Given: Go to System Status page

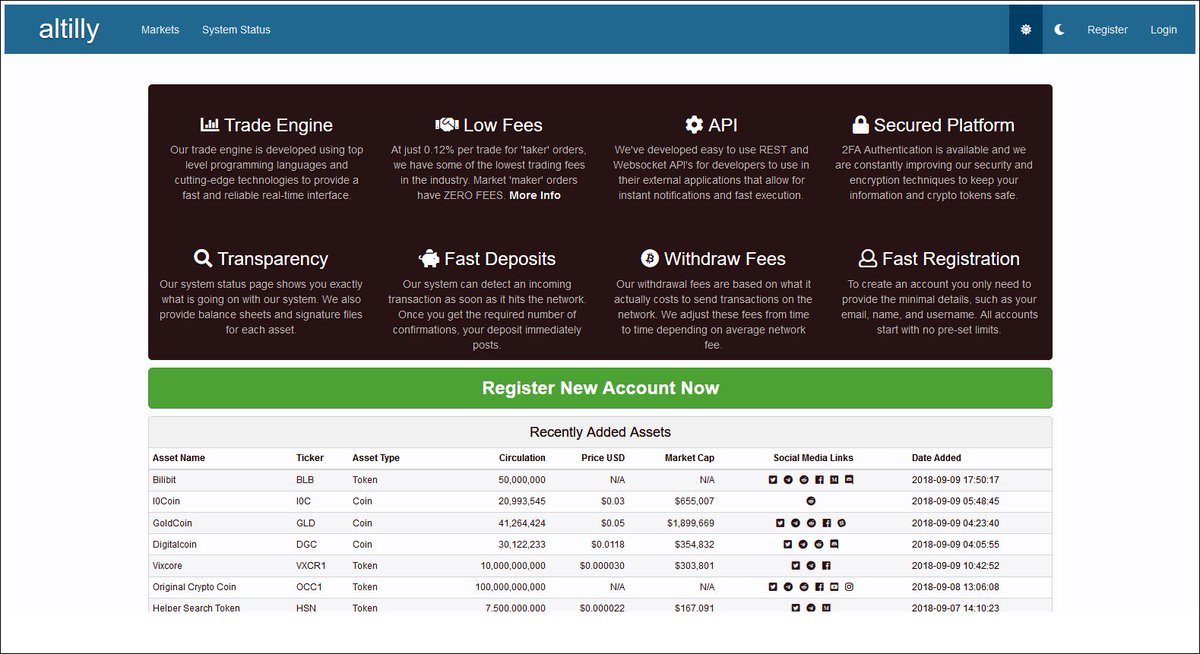Looking at the screenshot, I should point(236,30).
